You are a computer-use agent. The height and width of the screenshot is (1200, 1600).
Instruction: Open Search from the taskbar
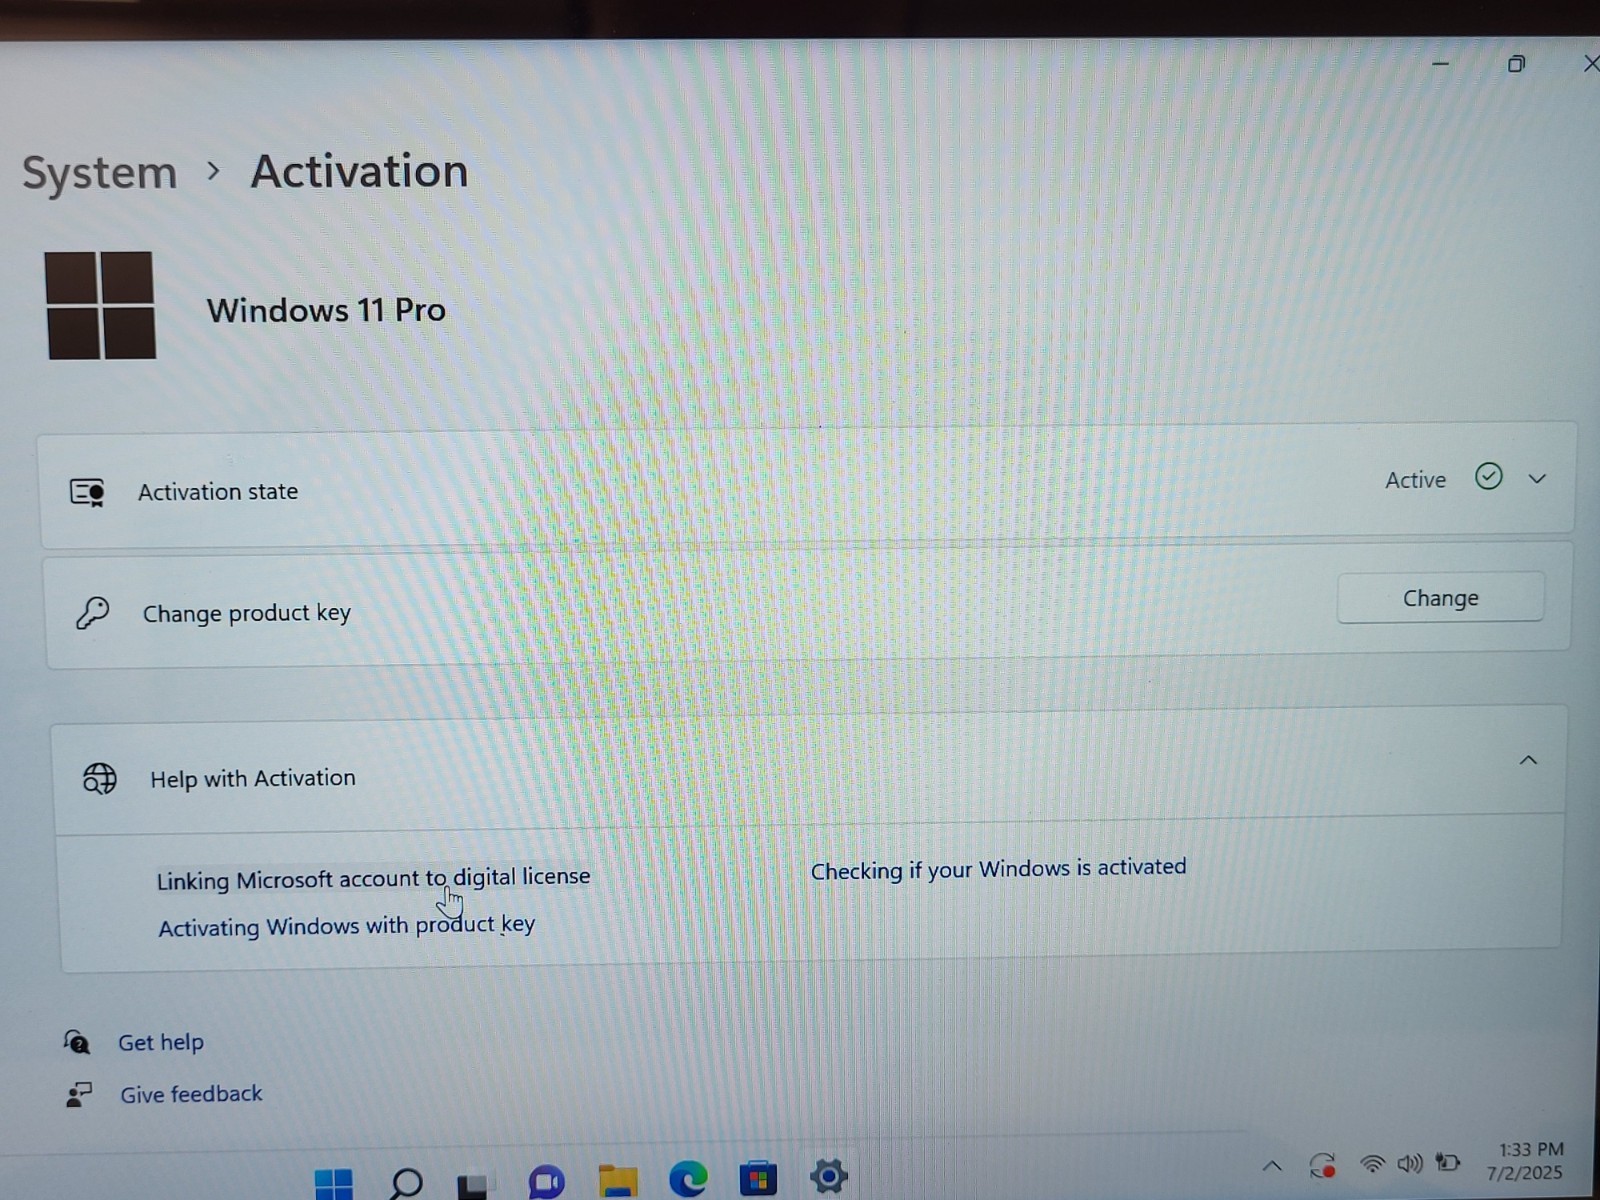[x=405, y=1183]
